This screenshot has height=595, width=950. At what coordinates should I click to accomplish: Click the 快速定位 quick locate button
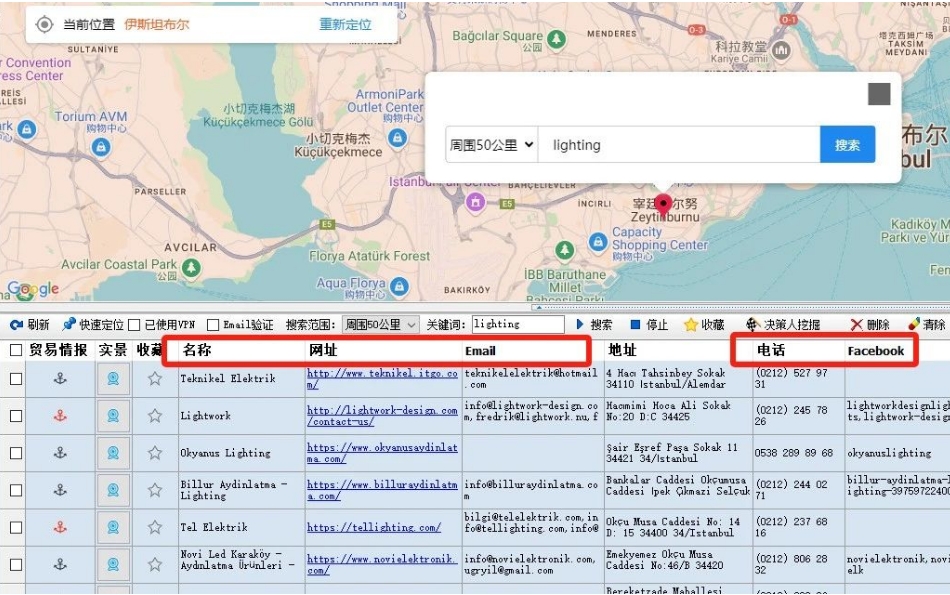click(x=93, y=325)
